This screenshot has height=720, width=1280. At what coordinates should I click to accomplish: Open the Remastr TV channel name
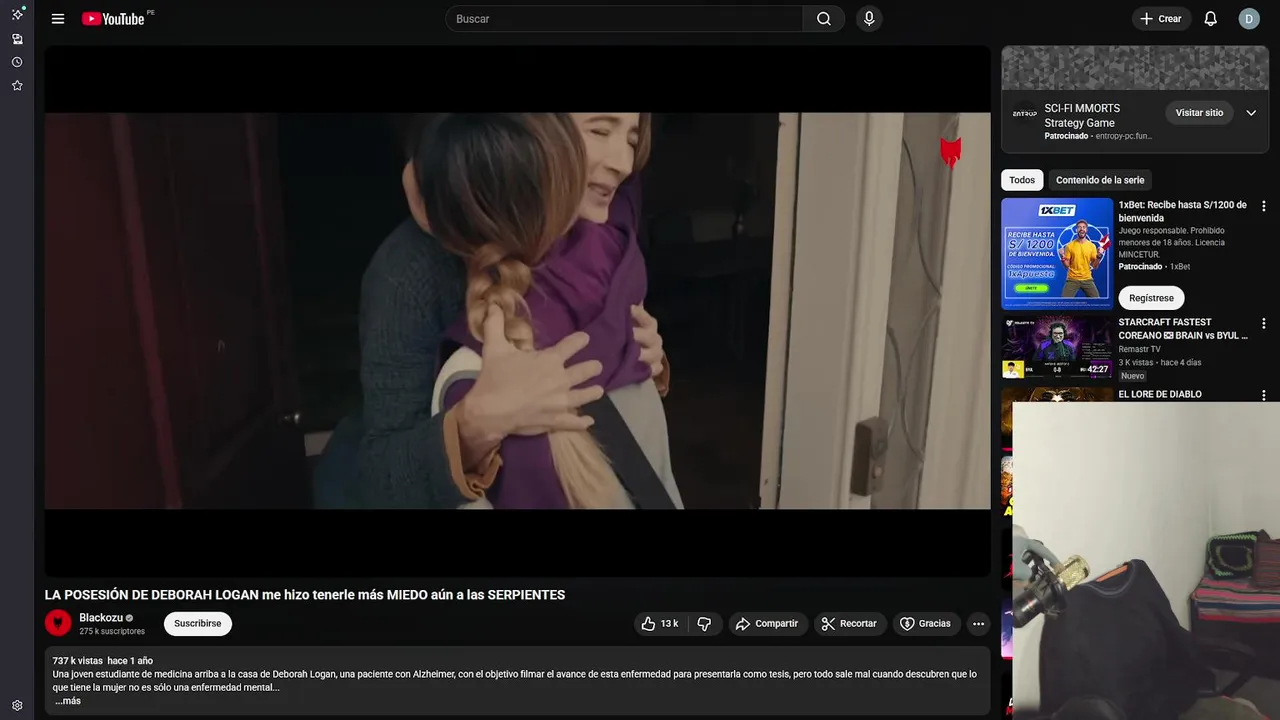click(x=1139, y=349)
